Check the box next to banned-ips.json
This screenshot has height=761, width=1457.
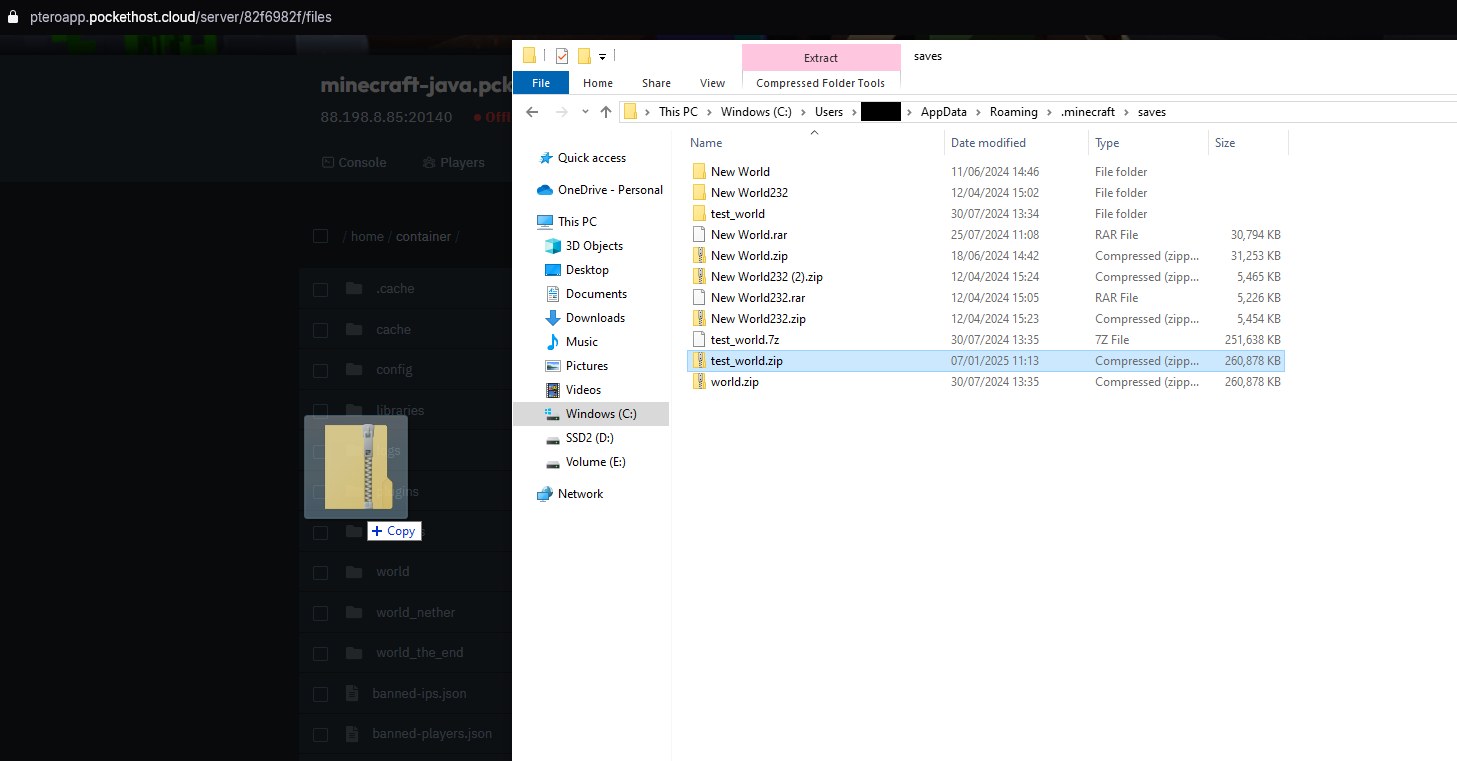click(320, 694)
